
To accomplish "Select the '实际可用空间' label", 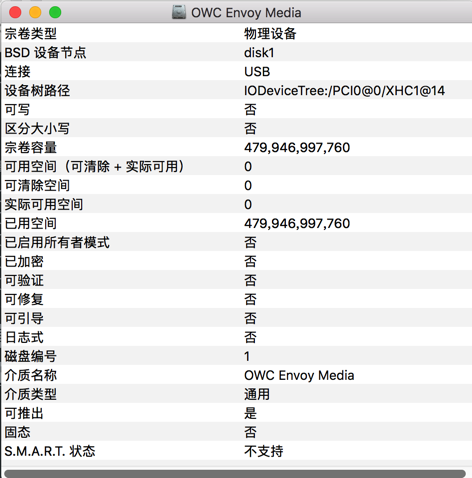I will (44, 205).
